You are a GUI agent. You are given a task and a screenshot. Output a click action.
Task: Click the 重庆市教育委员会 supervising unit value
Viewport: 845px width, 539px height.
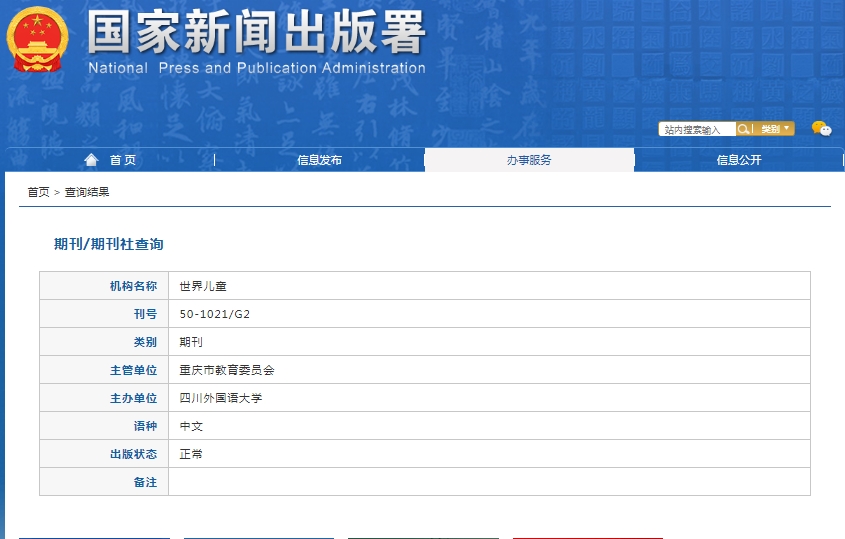click(x=227, y=370)
